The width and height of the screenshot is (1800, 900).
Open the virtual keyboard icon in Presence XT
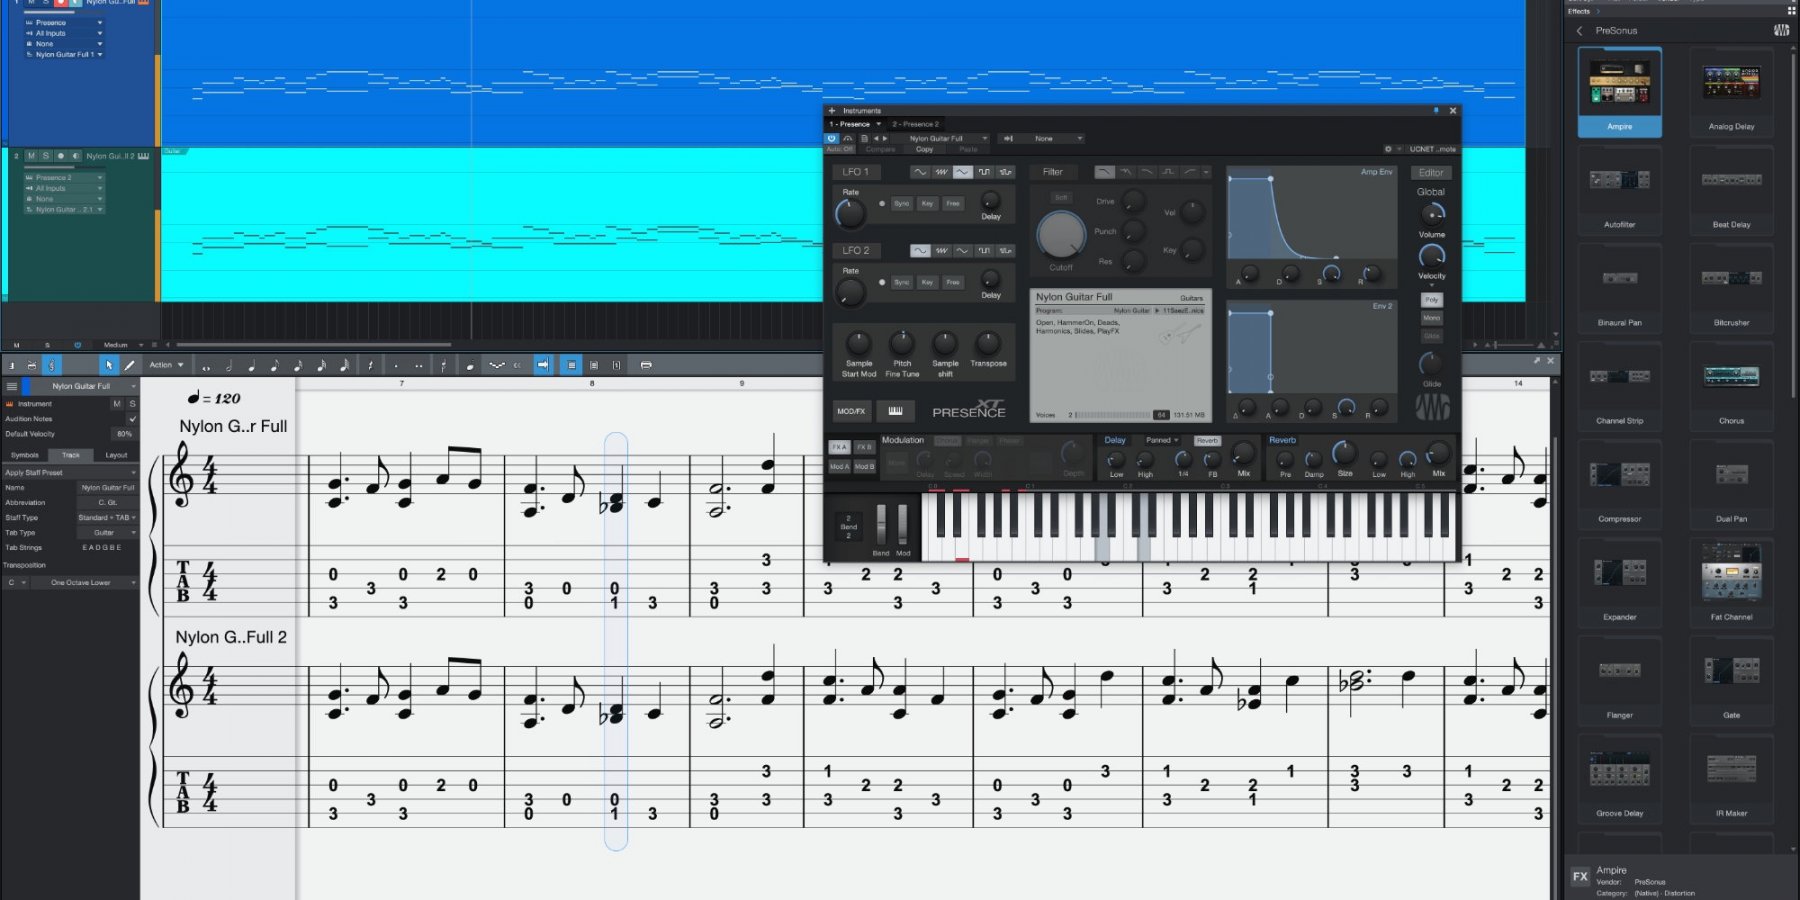click(x=897, y=410)
